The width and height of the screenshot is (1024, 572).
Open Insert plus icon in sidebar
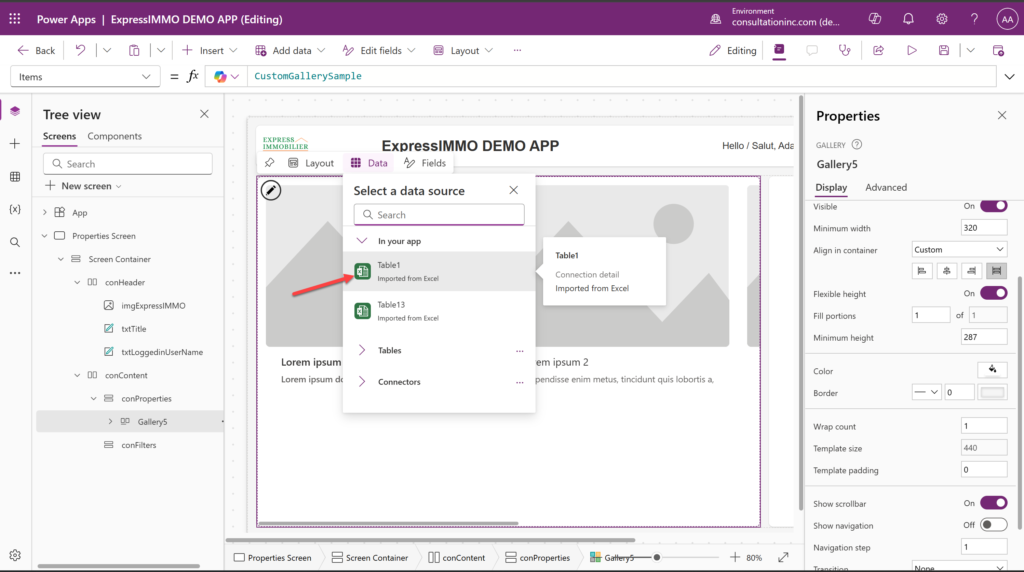click(15, 144)
